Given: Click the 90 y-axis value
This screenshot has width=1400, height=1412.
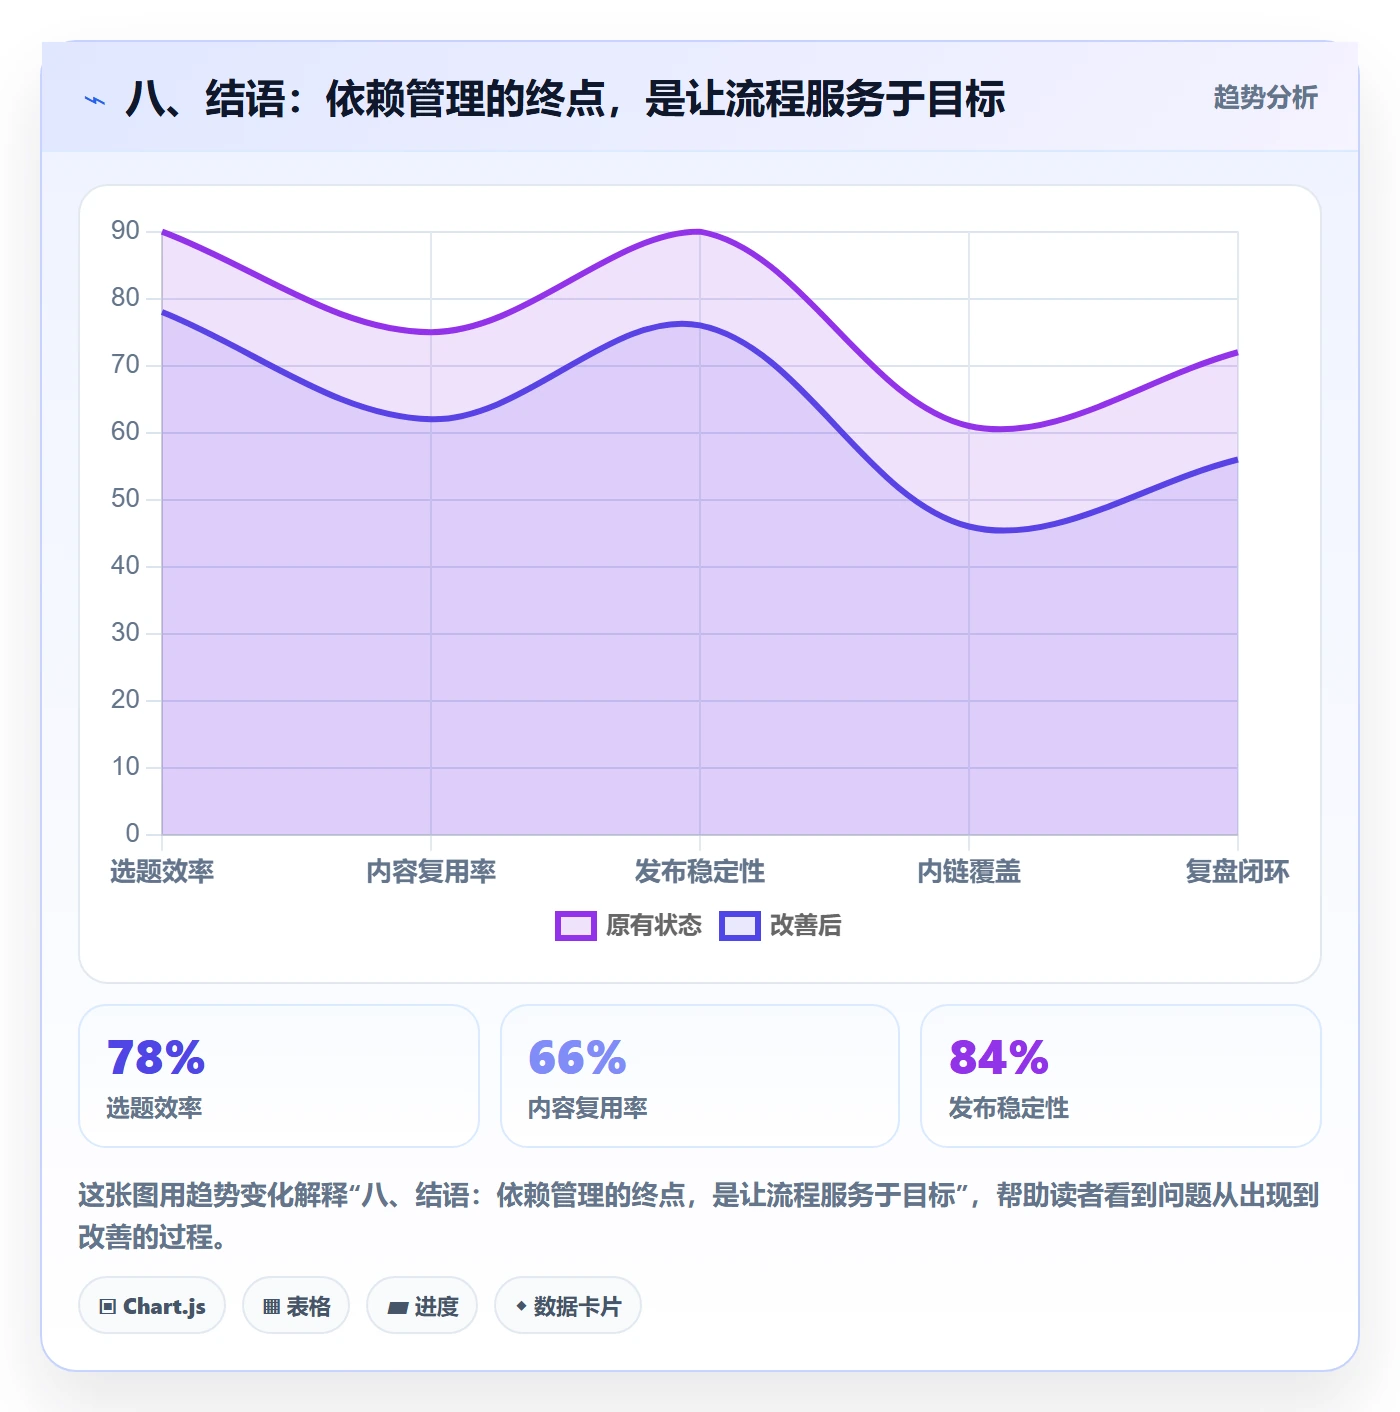Looking at the screenshot, I should 125,231.
